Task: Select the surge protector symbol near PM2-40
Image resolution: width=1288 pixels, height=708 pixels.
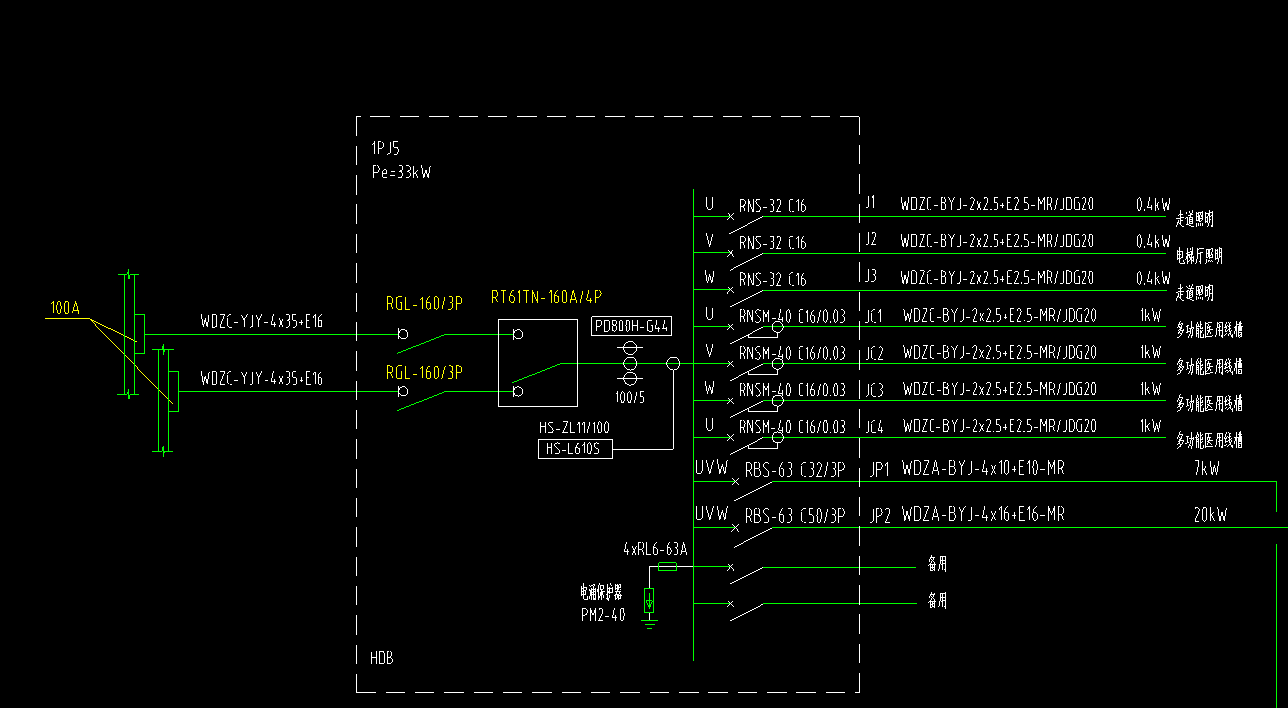Action: [650, 600]
